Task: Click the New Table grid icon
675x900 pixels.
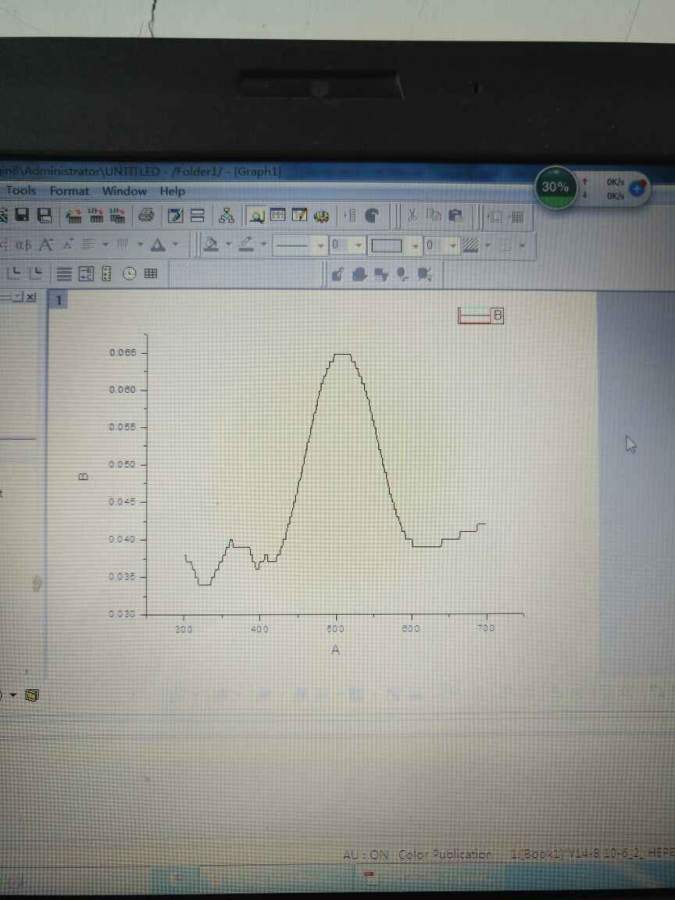Action: [150, 274]
